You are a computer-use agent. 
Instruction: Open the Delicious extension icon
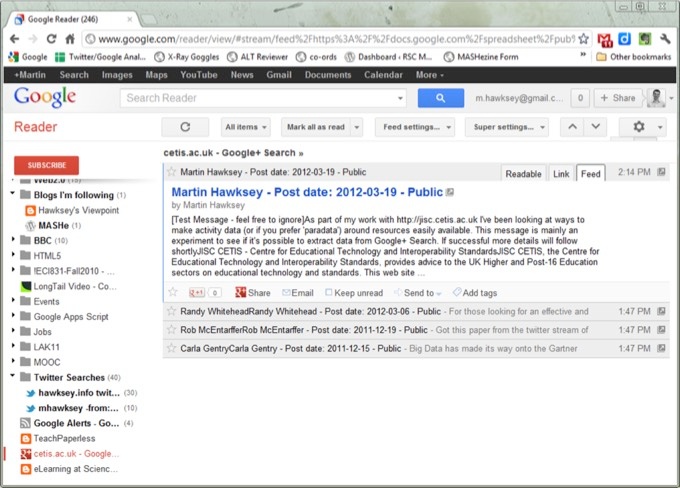pyautogui.click(x=624, y=39)
